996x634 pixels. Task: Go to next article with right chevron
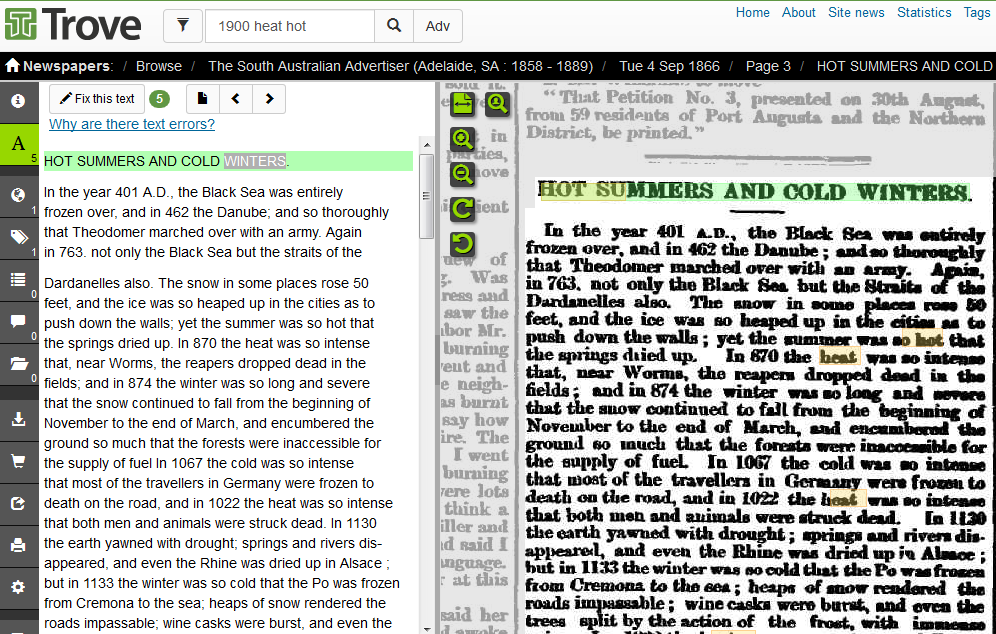coord(268,98)
